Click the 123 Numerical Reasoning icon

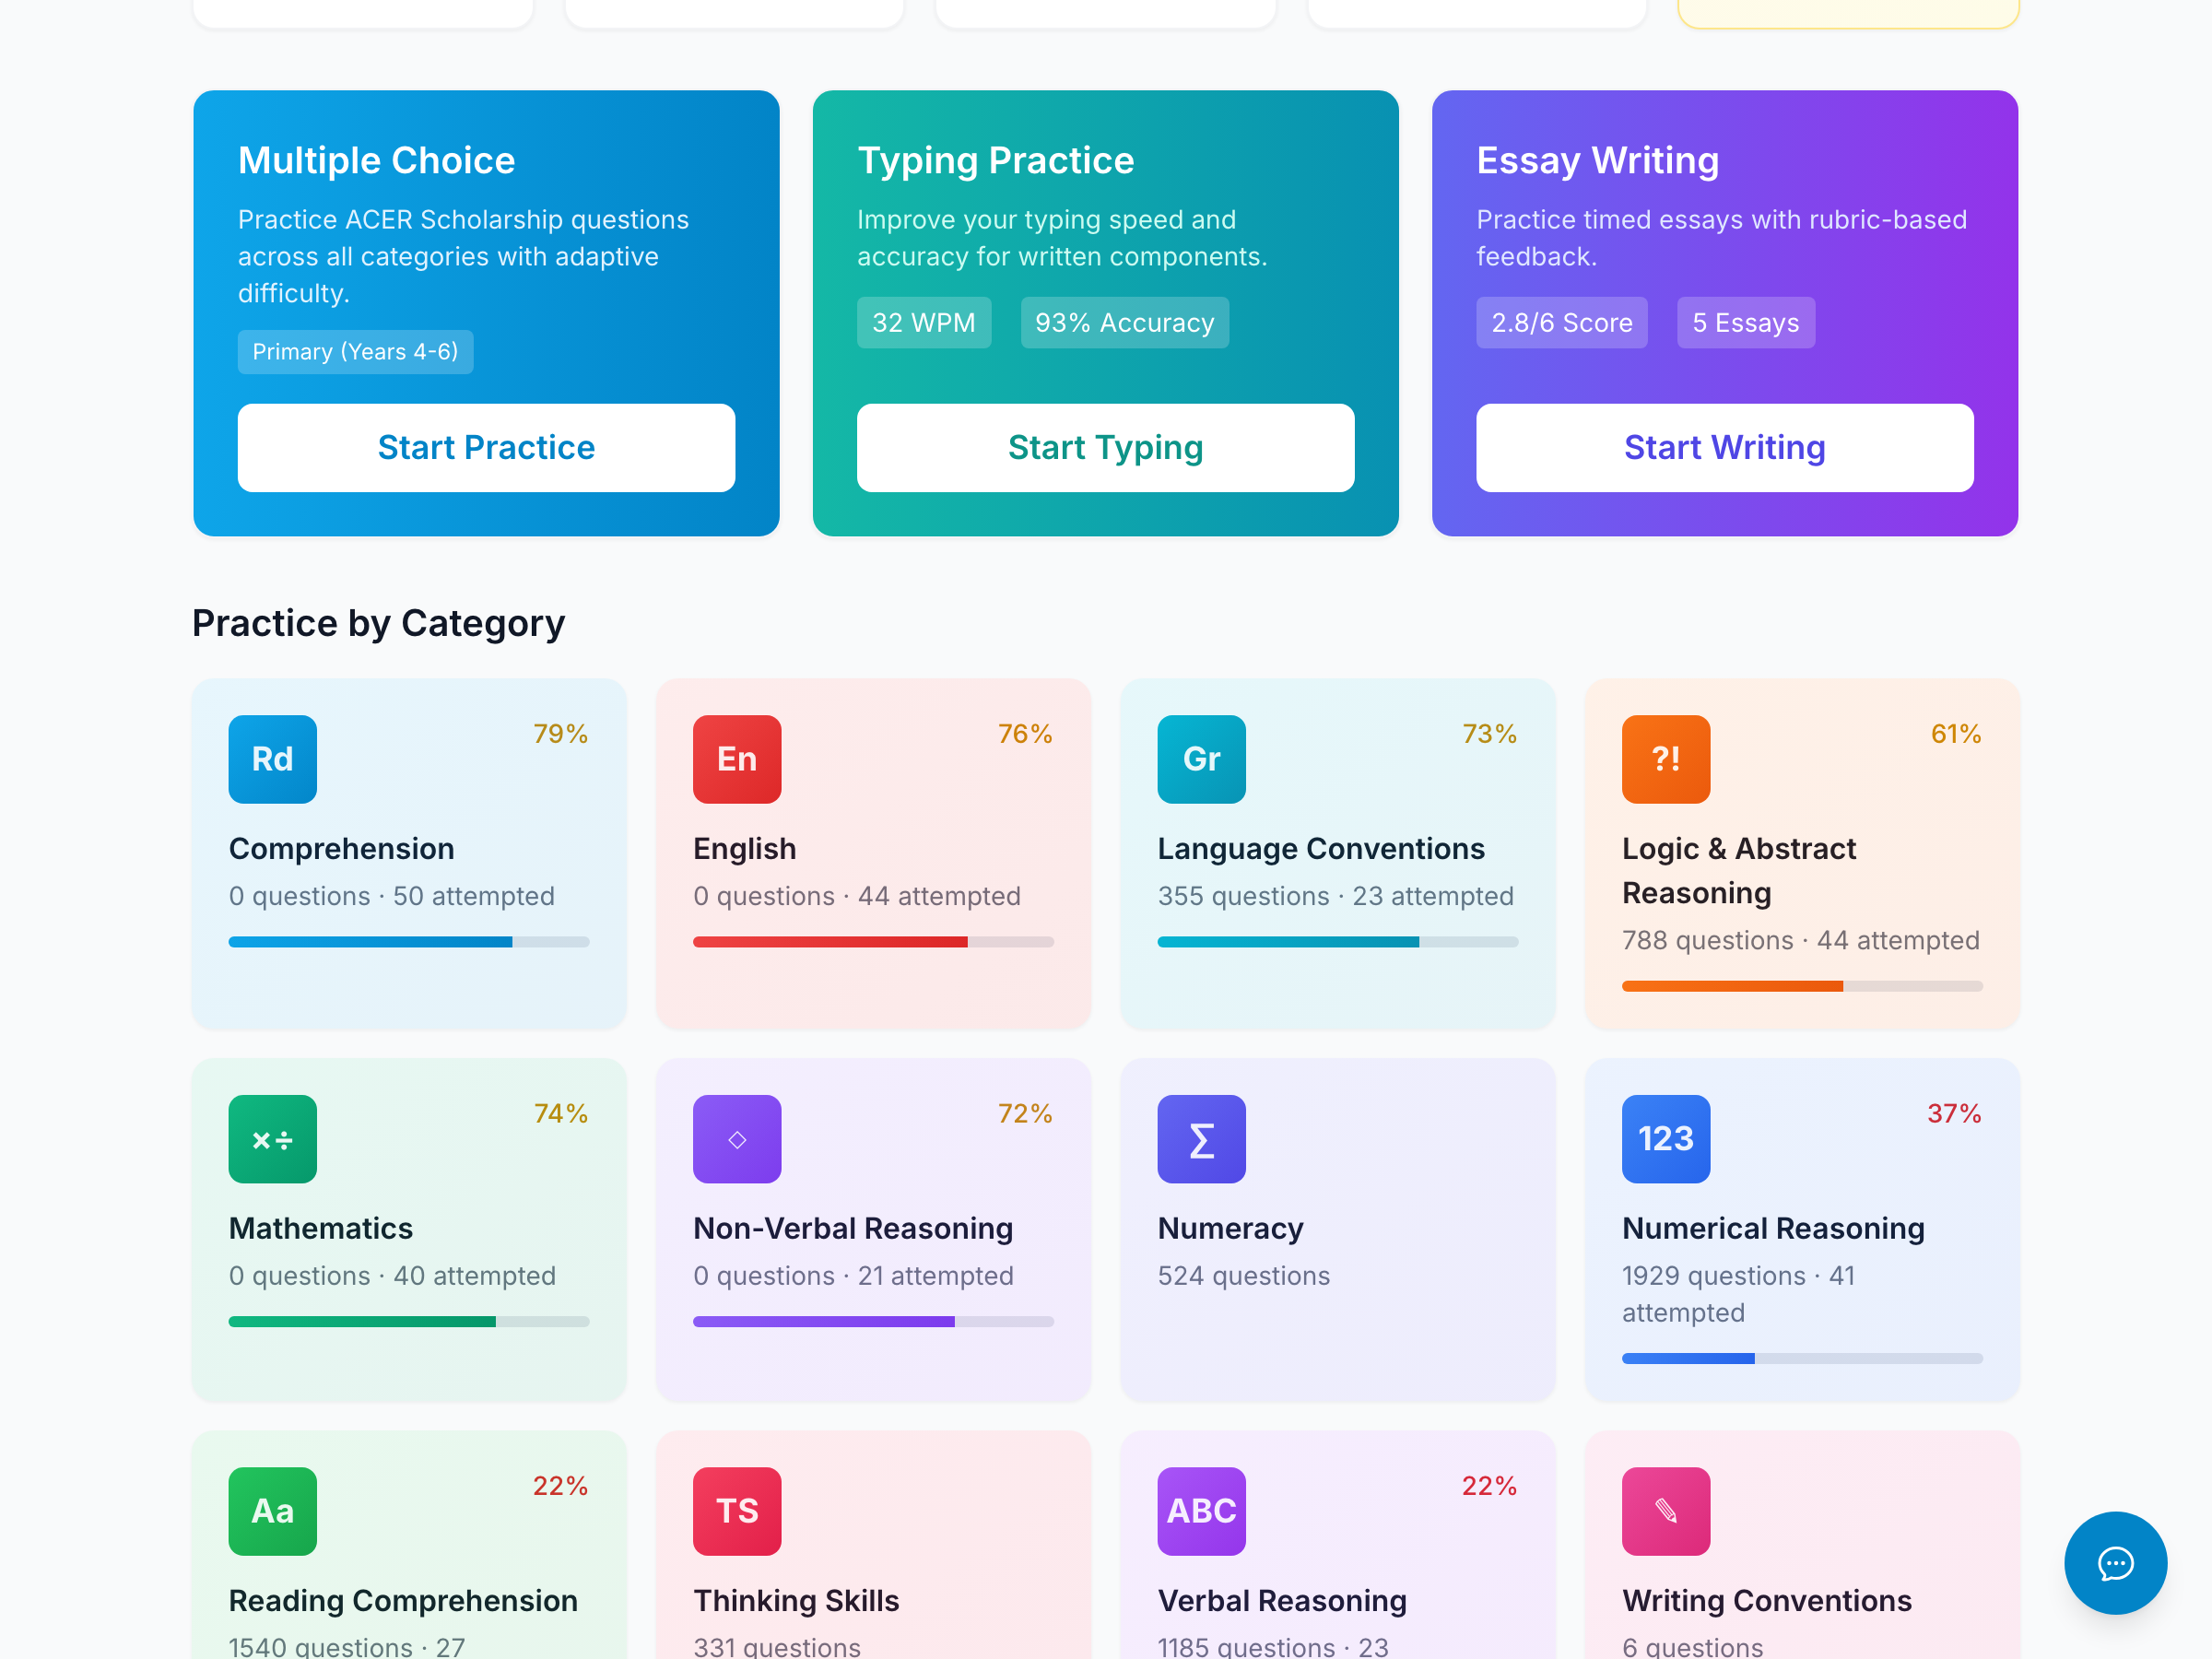[x=1665, y=1139]
